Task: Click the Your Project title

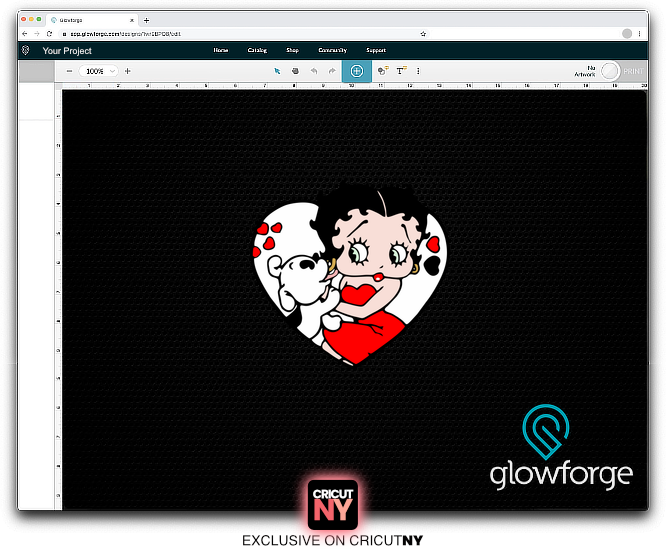Action: click(x=67, y=51)
